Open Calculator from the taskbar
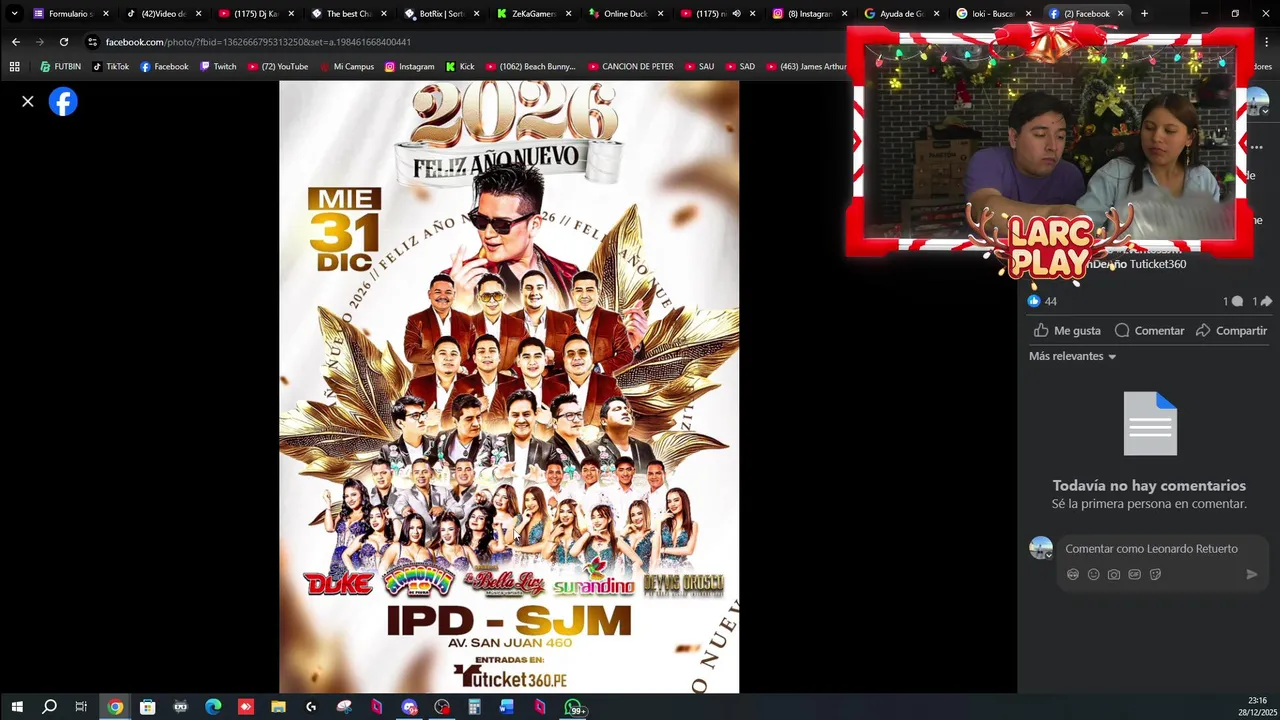Viewport: 1280px width, 720px height. pos(474,707)
